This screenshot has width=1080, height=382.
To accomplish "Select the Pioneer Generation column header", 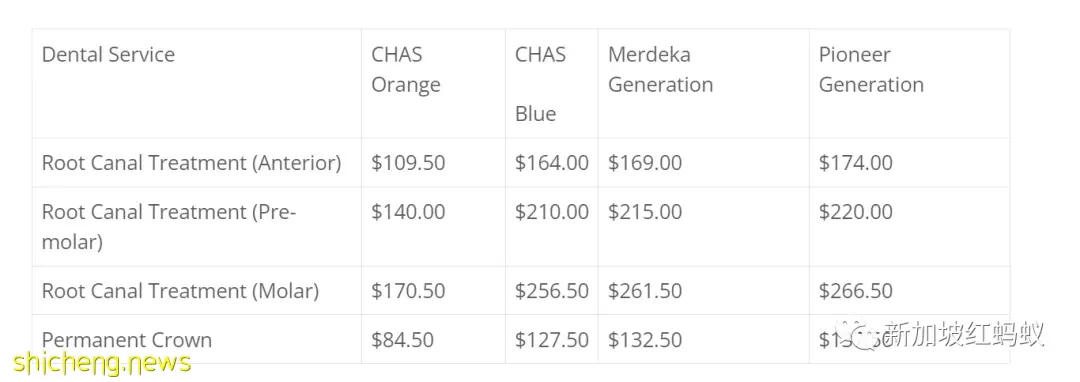I will (x=871, y=70).
